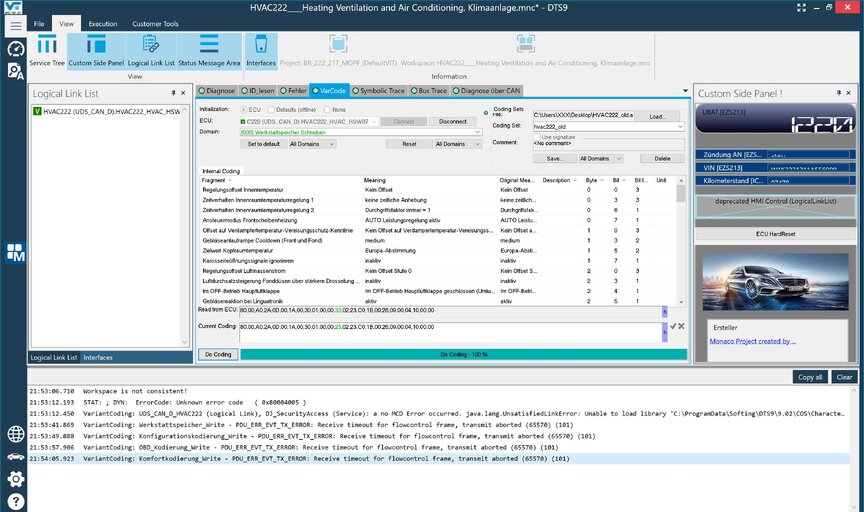This screenshot has width=864, height=512.
Task: Switch to Diagnose über CAN tab
Action: 487,91
